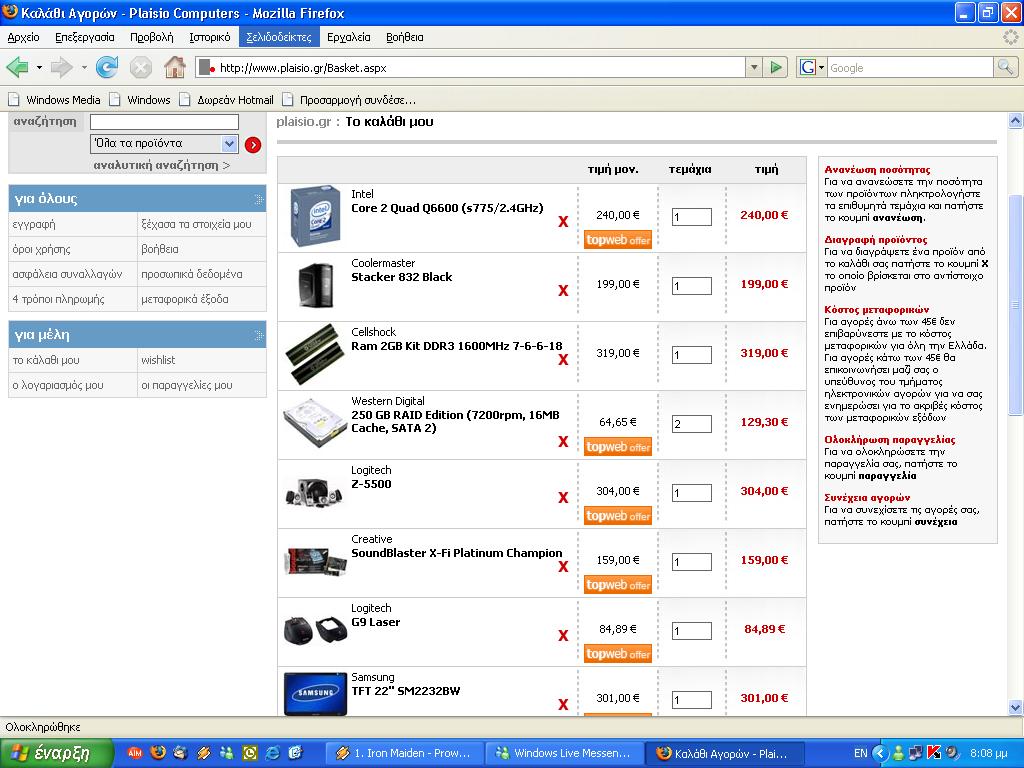
Task: Open the Forward button history dropdown arrow
Action: click(x=84, y=67)
